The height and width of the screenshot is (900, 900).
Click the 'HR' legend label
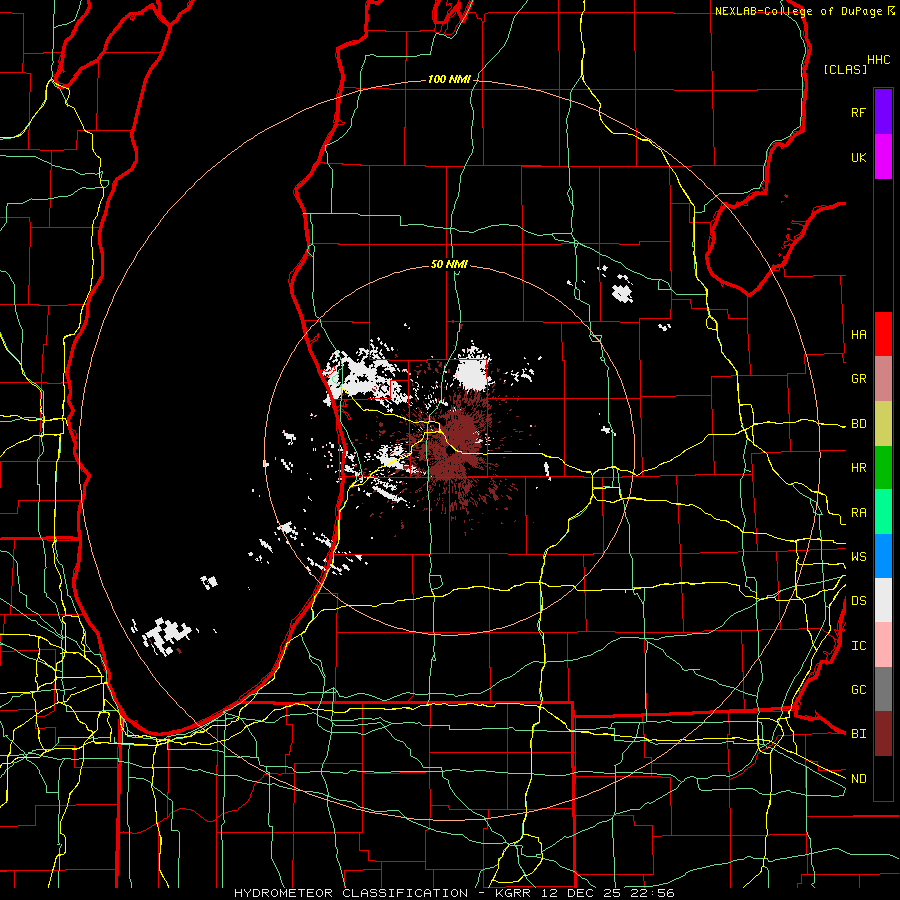(x=858, y=468)
